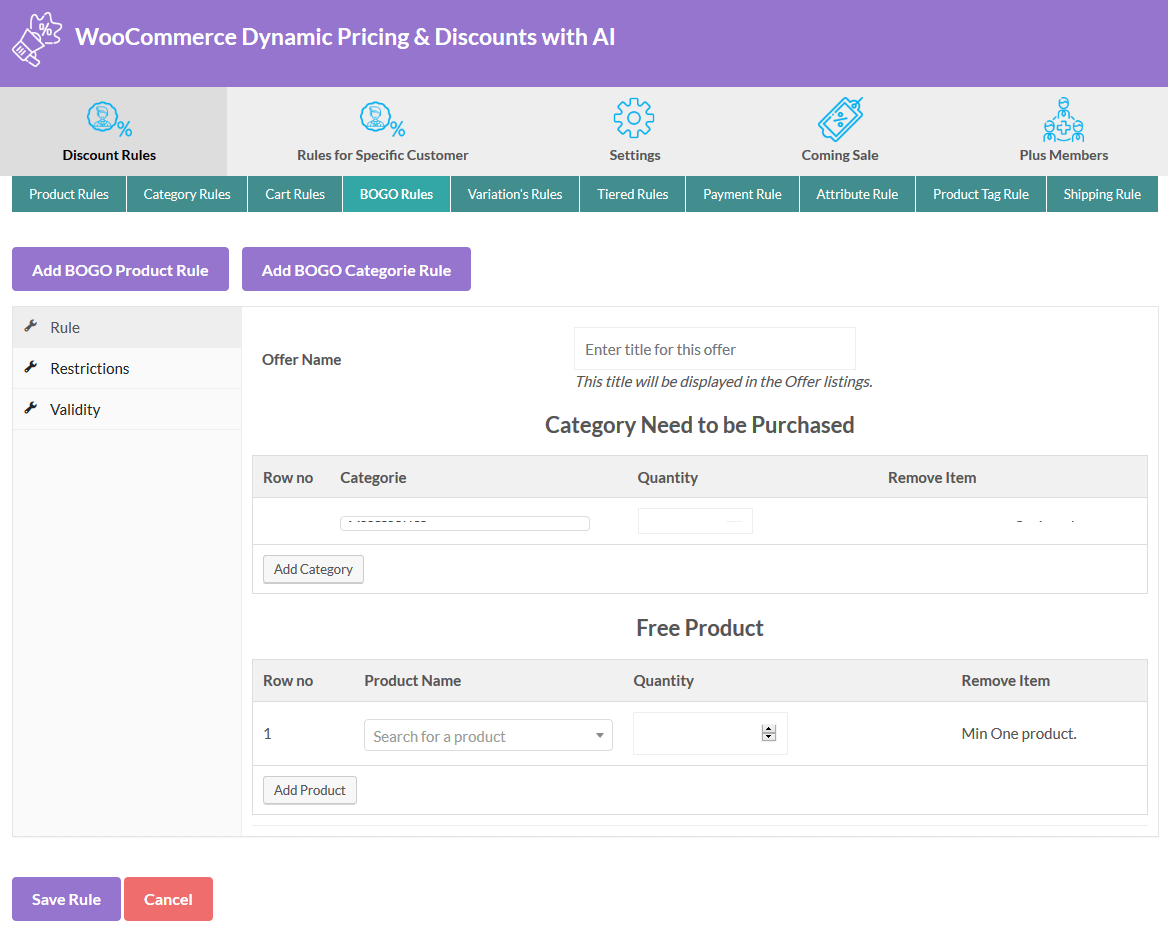
Task: Click the wrench icon beside Rule
Action: (x=31, y=327)
